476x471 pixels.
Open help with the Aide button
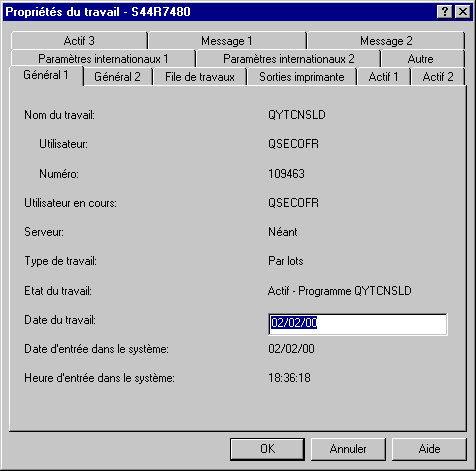tap(429, 449)
